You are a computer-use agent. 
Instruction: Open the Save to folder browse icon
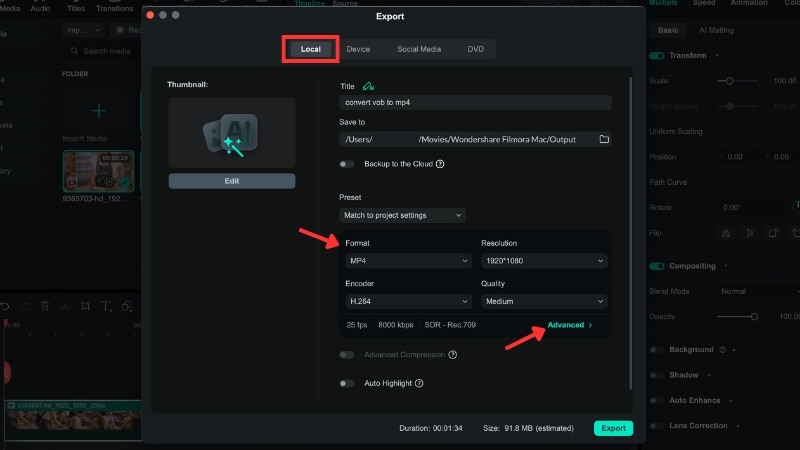click(604, 139)
